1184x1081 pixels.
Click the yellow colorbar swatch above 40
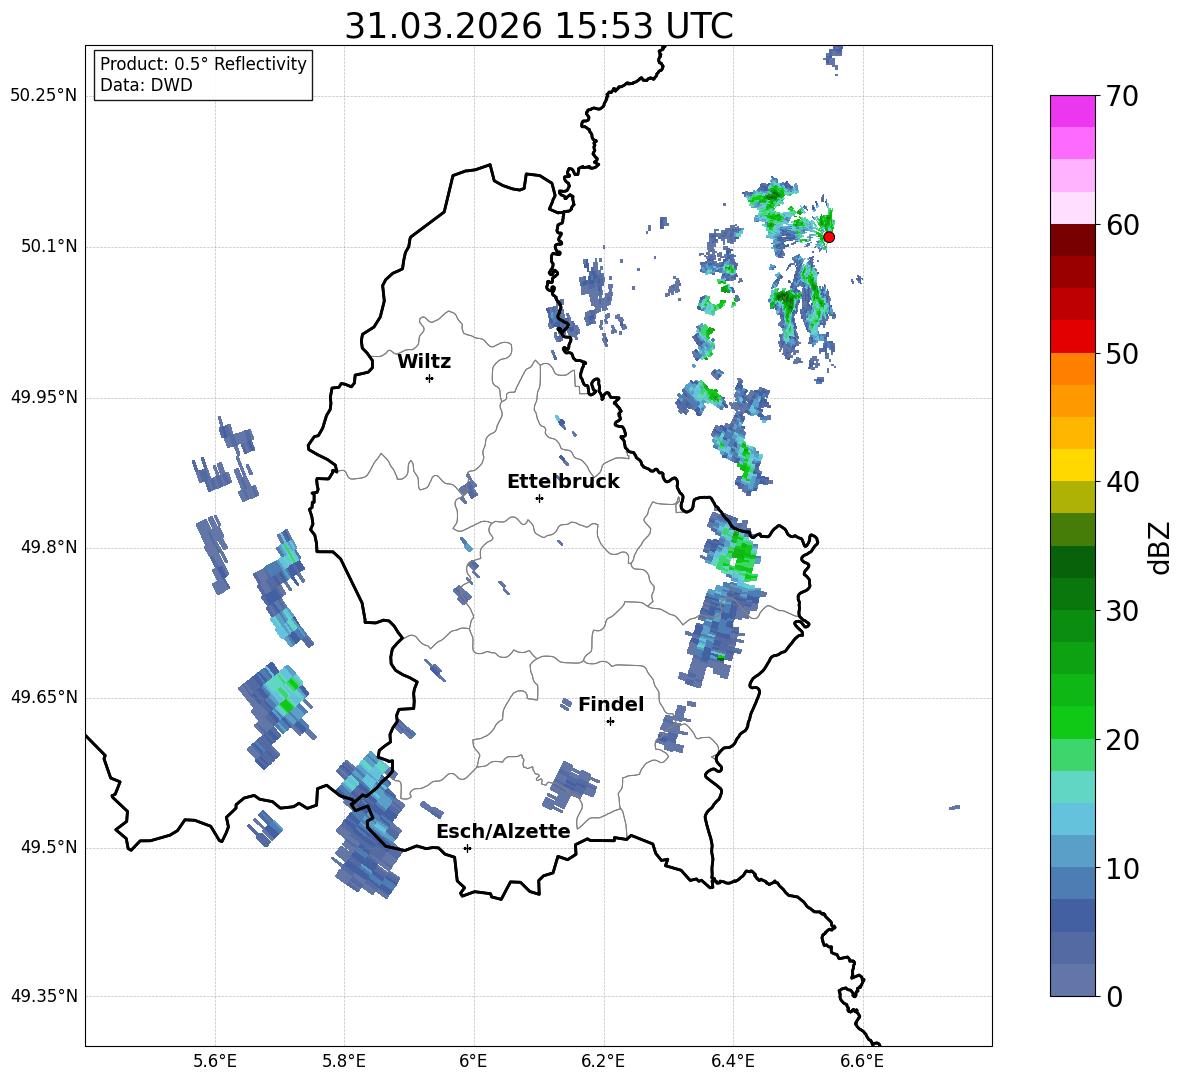[x=1072, y=465]
